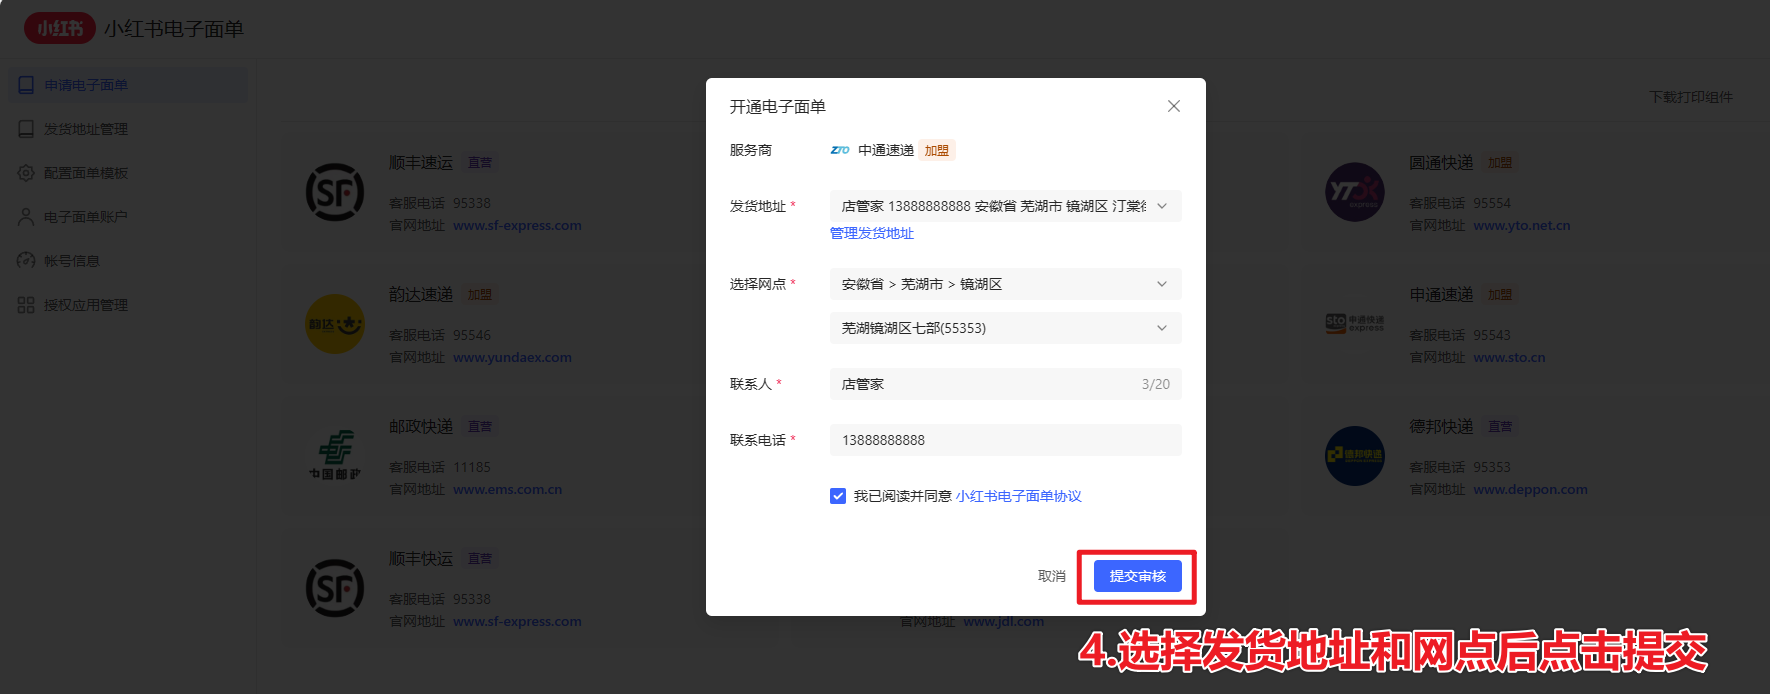
Task: Click the 顺丰快运 SF logo
Action: tap(334, 588)
